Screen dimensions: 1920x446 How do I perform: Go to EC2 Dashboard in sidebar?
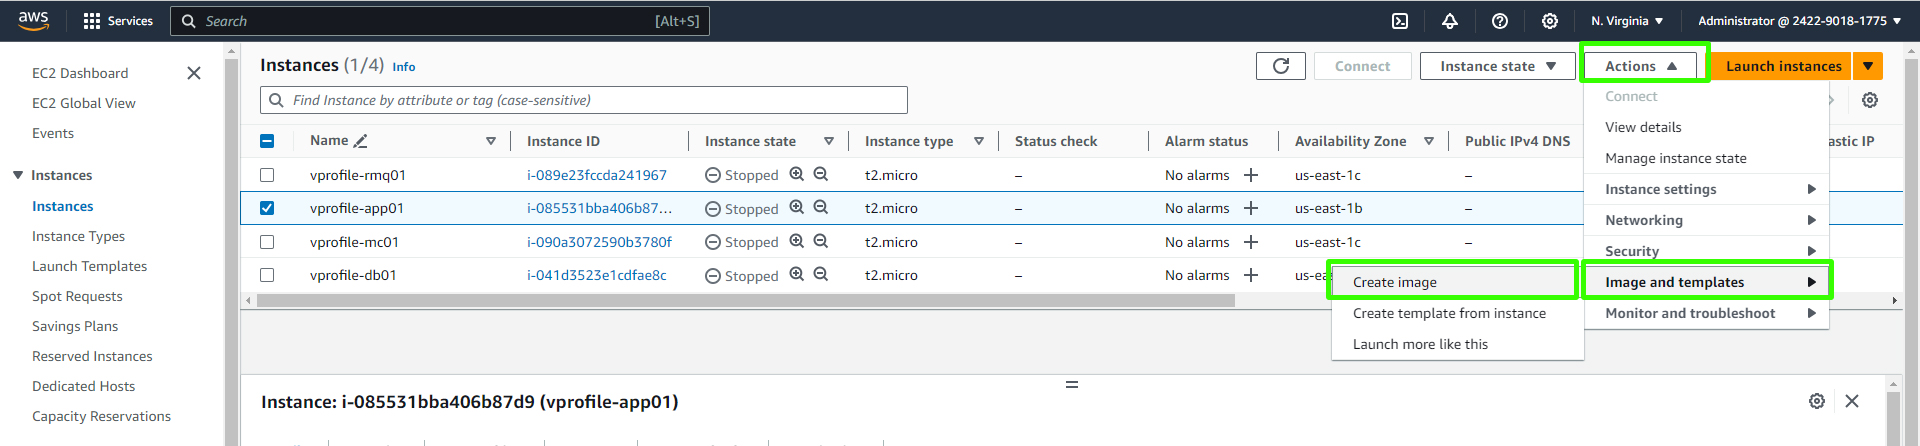click(x=80, y=73)
